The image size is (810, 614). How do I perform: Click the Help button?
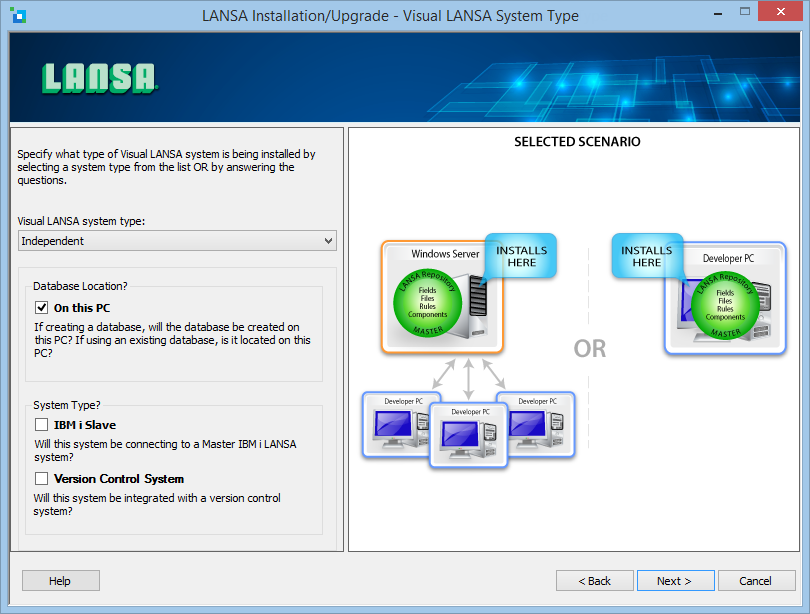(60, 581)
